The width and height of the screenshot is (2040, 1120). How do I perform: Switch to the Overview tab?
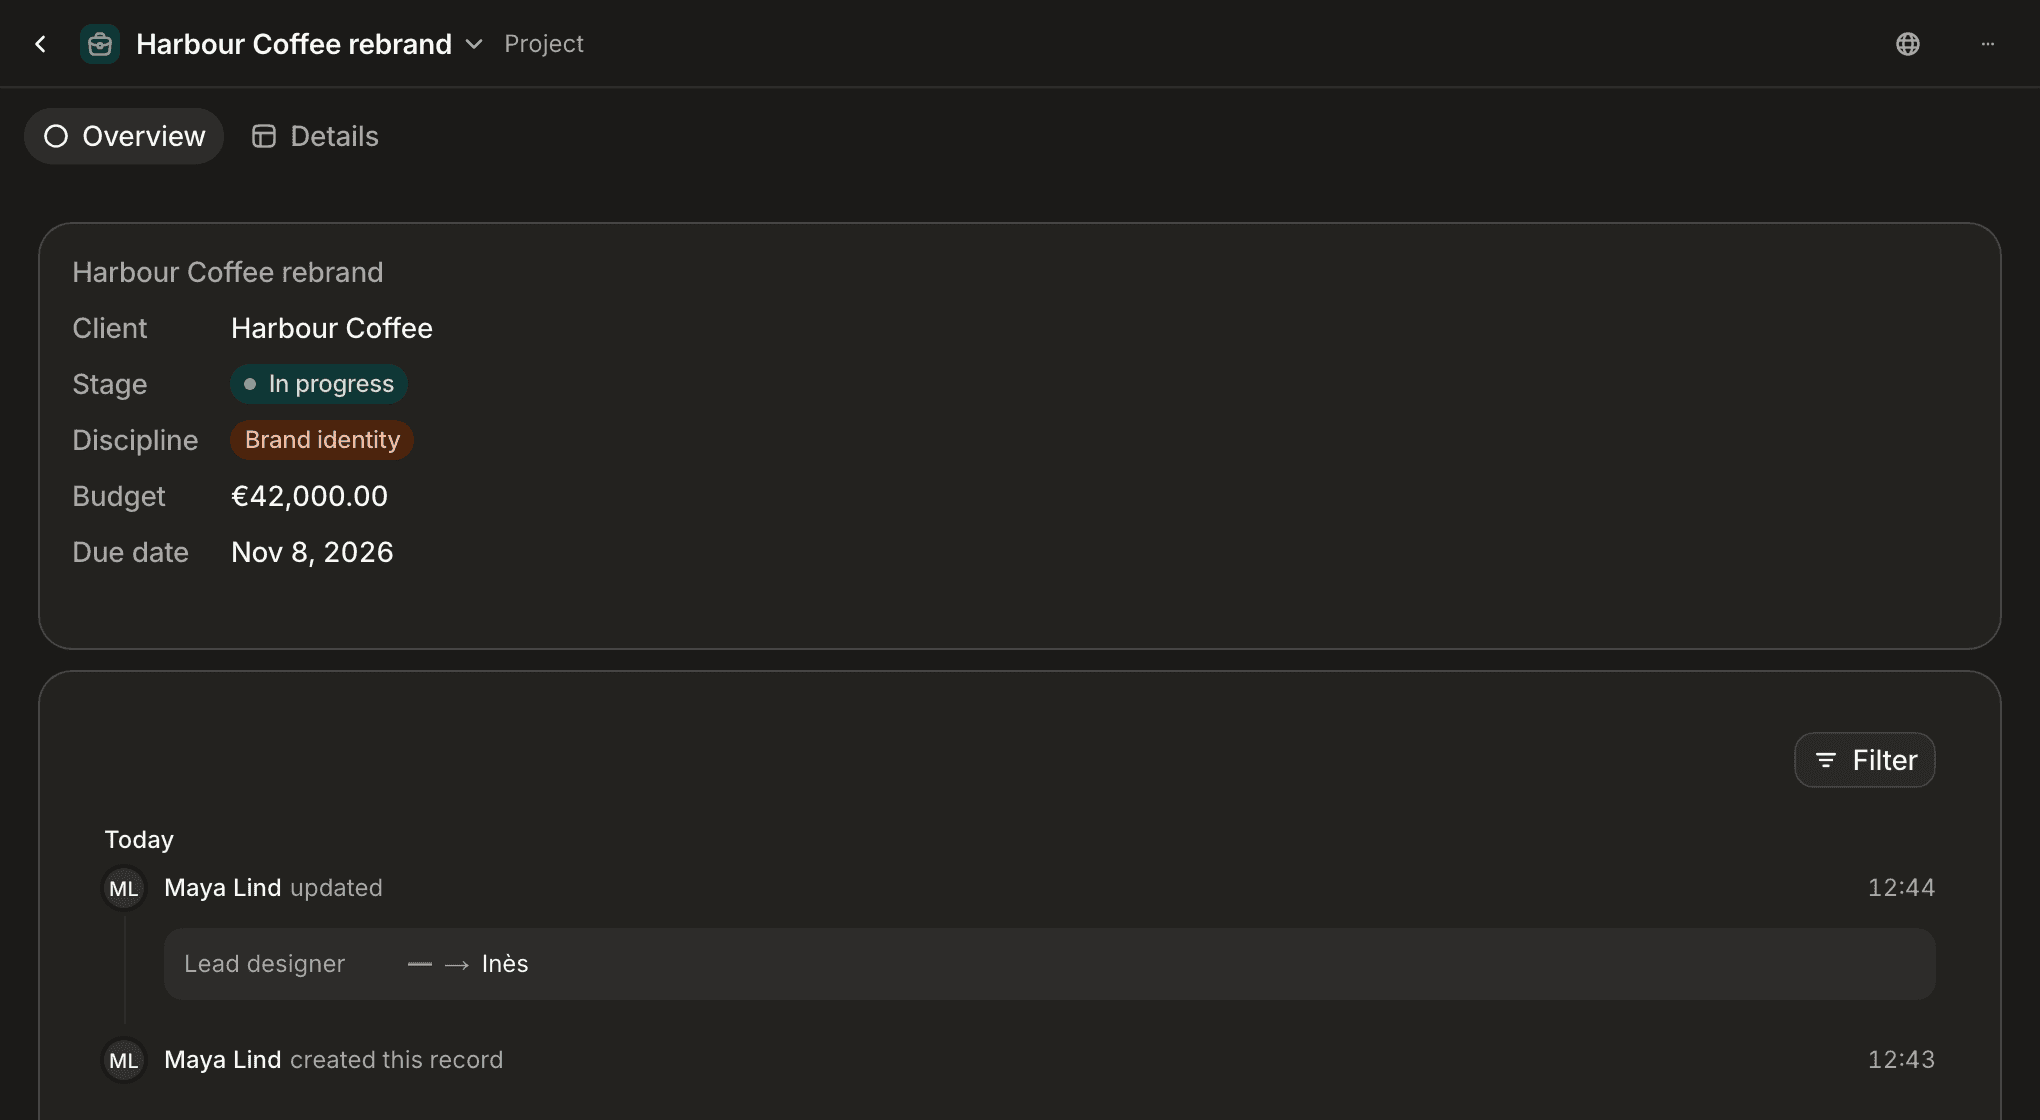[x=124, y=136]
